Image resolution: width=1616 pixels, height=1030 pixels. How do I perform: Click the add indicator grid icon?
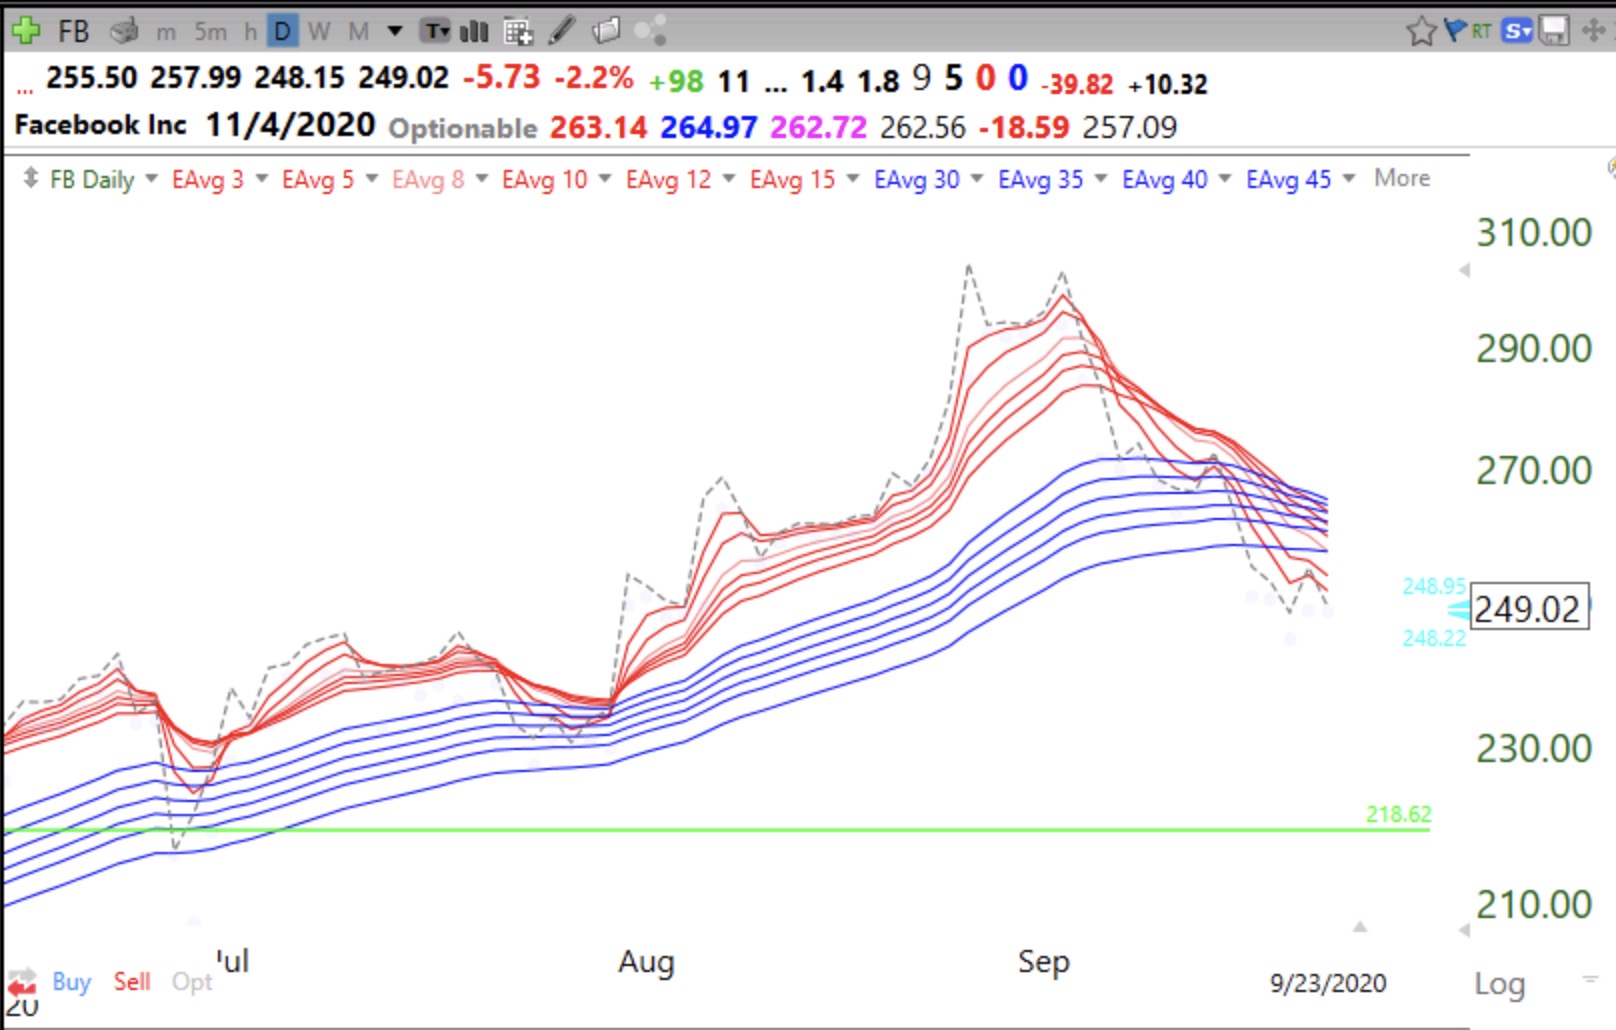[518, 32]
